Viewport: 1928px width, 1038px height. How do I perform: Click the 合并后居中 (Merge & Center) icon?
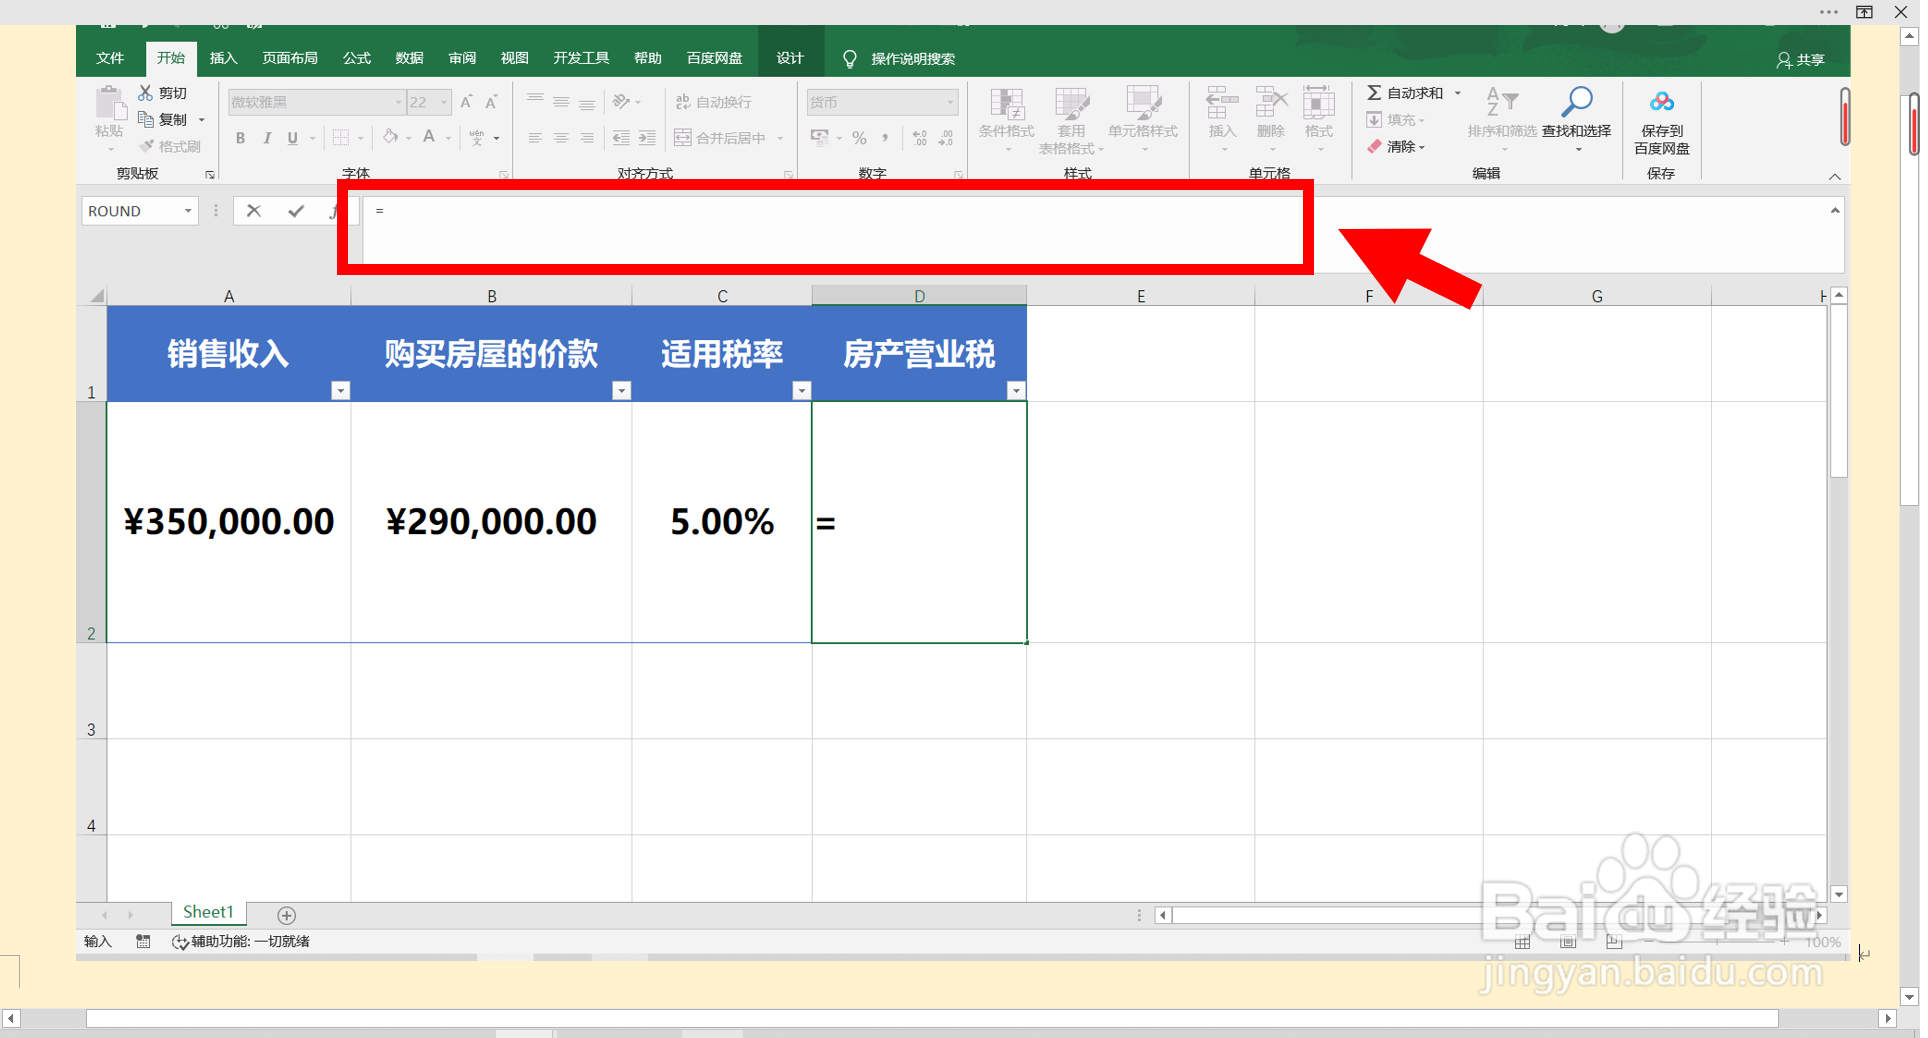point(684,137)
